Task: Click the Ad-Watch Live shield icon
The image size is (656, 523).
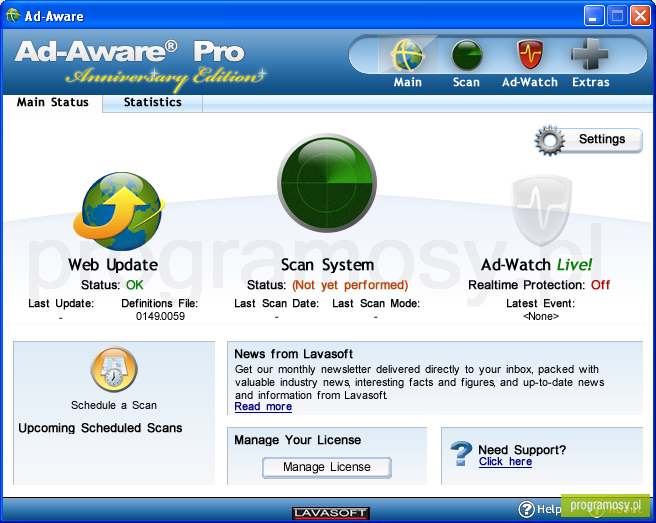Action: [x=542, y=210]
